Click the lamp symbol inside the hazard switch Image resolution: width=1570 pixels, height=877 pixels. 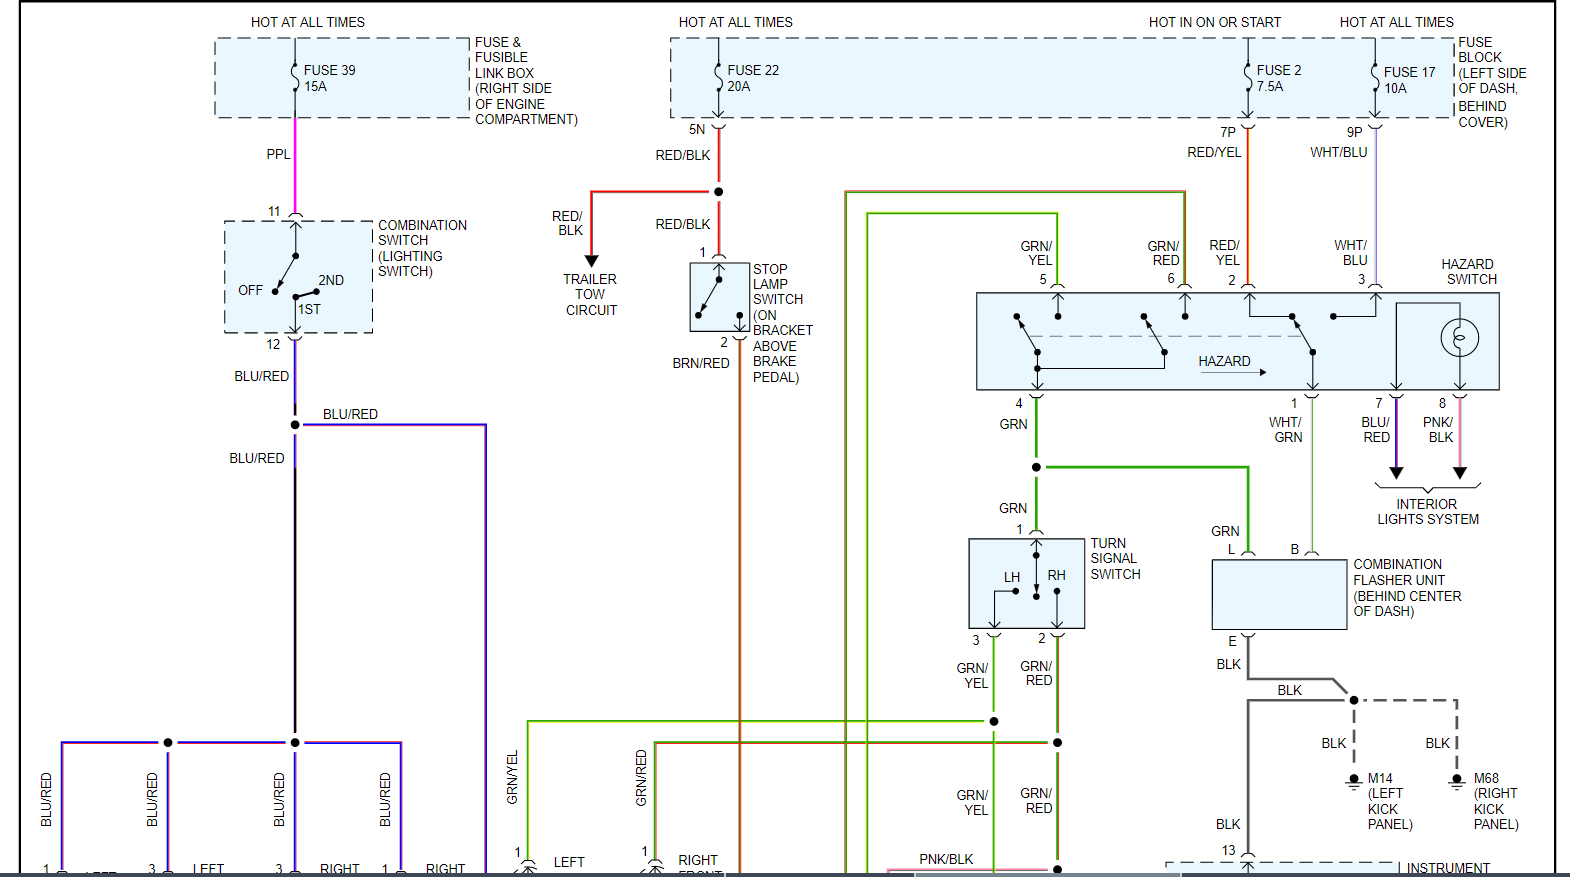pos(1460,338)
